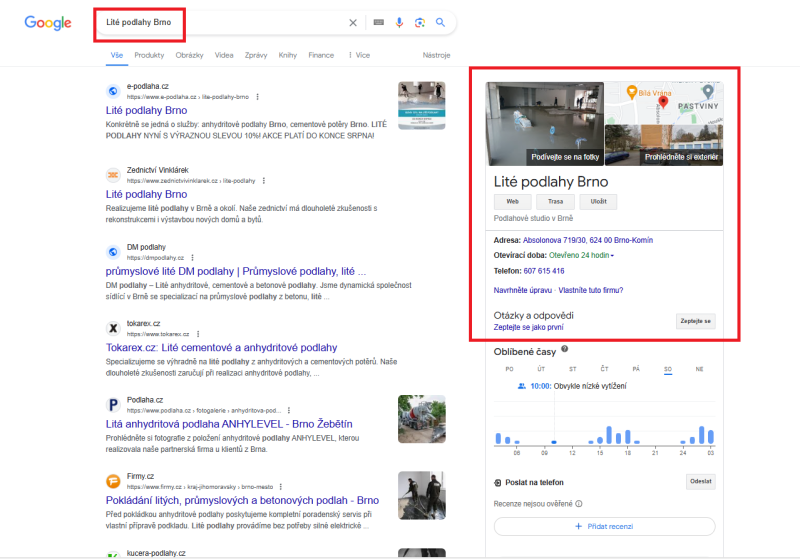The height and width of the screenshot is (559, 800).
Task: Switch to the Knihy tab
Action: coord(288,55)
